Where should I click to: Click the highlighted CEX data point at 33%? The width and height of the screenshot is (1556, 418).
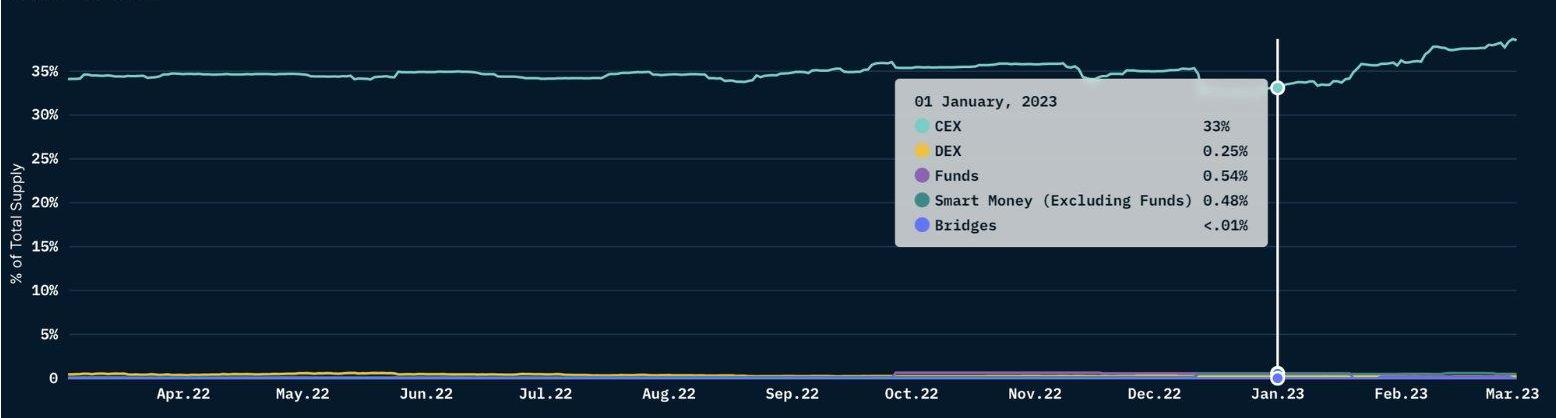1277,88
